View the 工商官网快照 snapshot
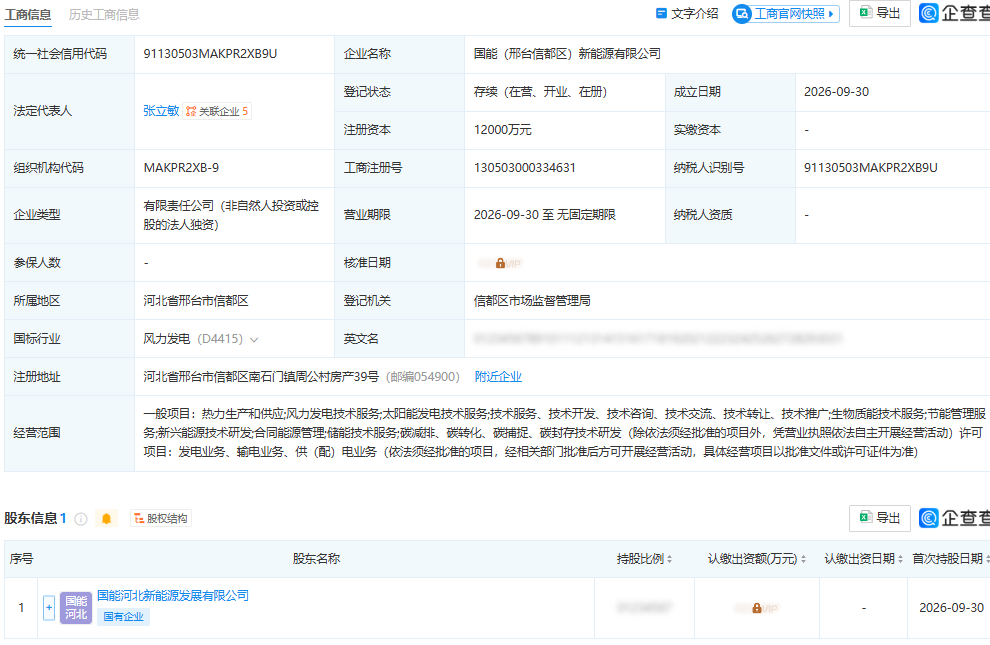990x645 pixels. (785, 13)
